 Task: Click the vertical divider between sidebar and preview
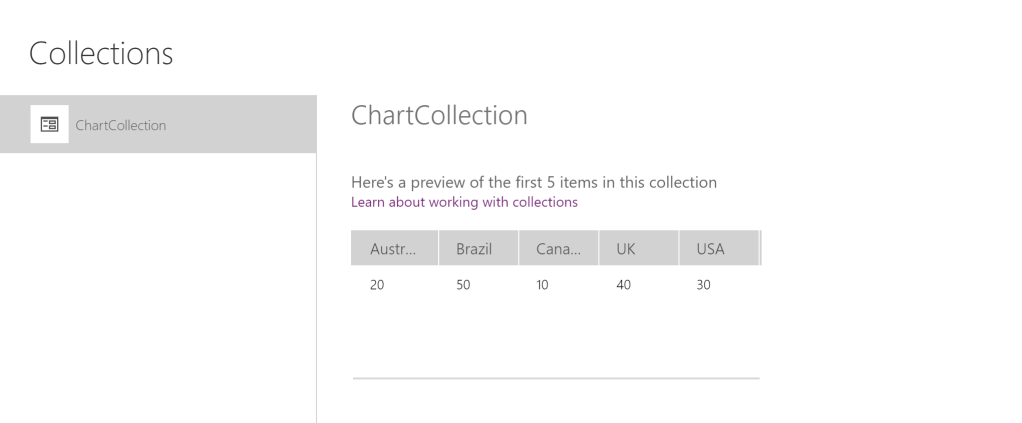point(316,290)
